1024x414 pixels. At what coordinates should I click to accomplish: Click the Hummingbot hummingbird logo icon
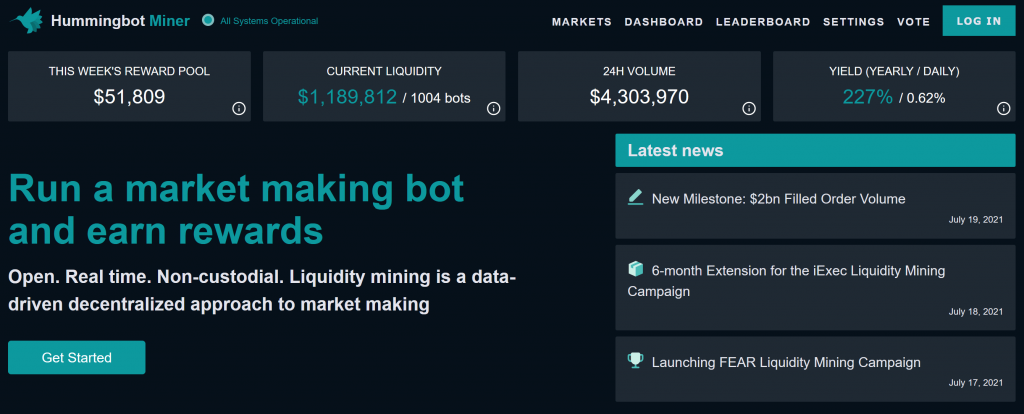tap(26, 20)
